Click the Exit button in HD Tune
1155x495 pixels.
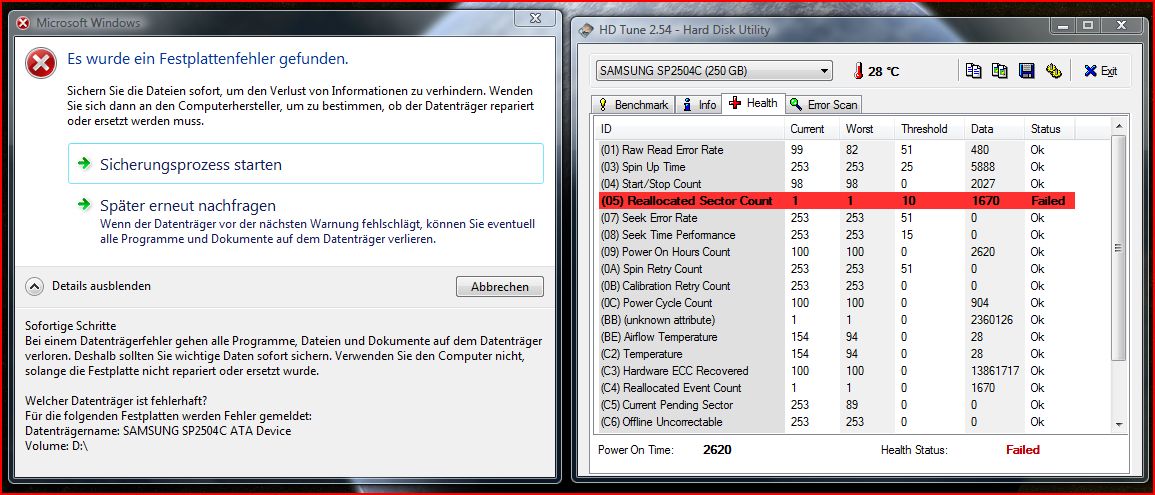tap(1100, 71)
